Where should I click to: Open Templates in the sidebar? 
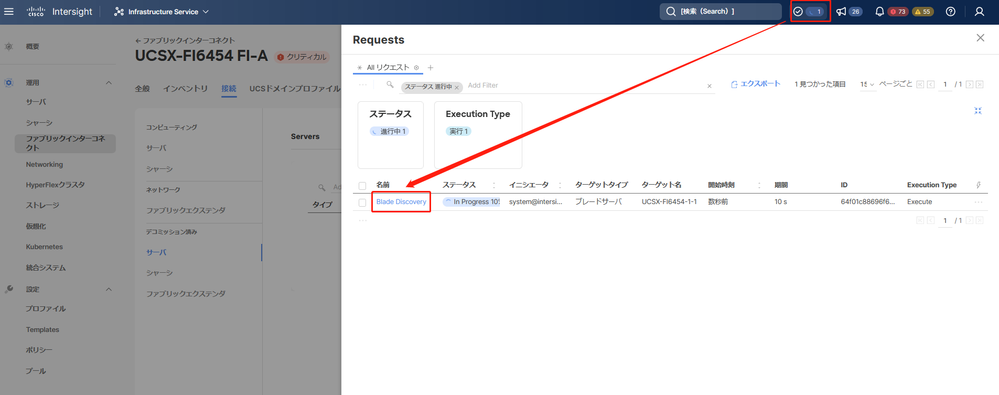coord(42,330)
